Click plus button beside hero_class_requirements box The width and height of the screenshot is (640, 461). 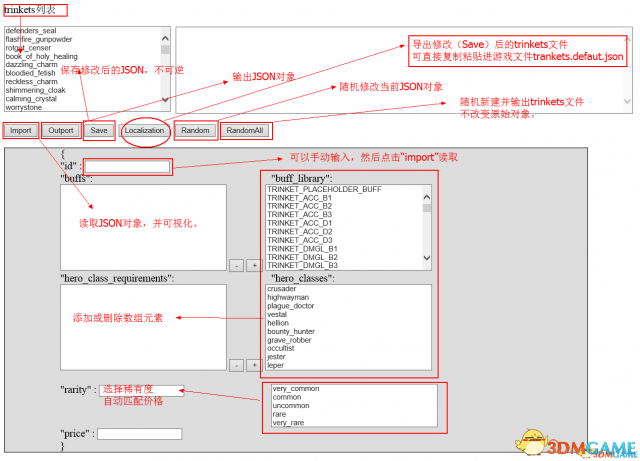tap(255, 365)
